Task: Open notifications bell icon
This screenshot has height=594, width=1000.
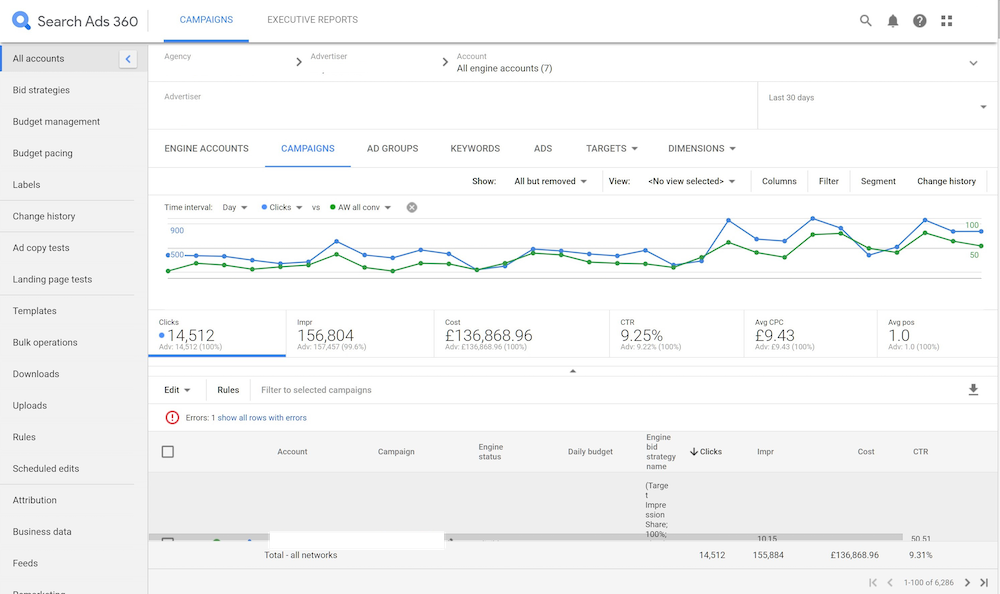Action: coord(893,21)
